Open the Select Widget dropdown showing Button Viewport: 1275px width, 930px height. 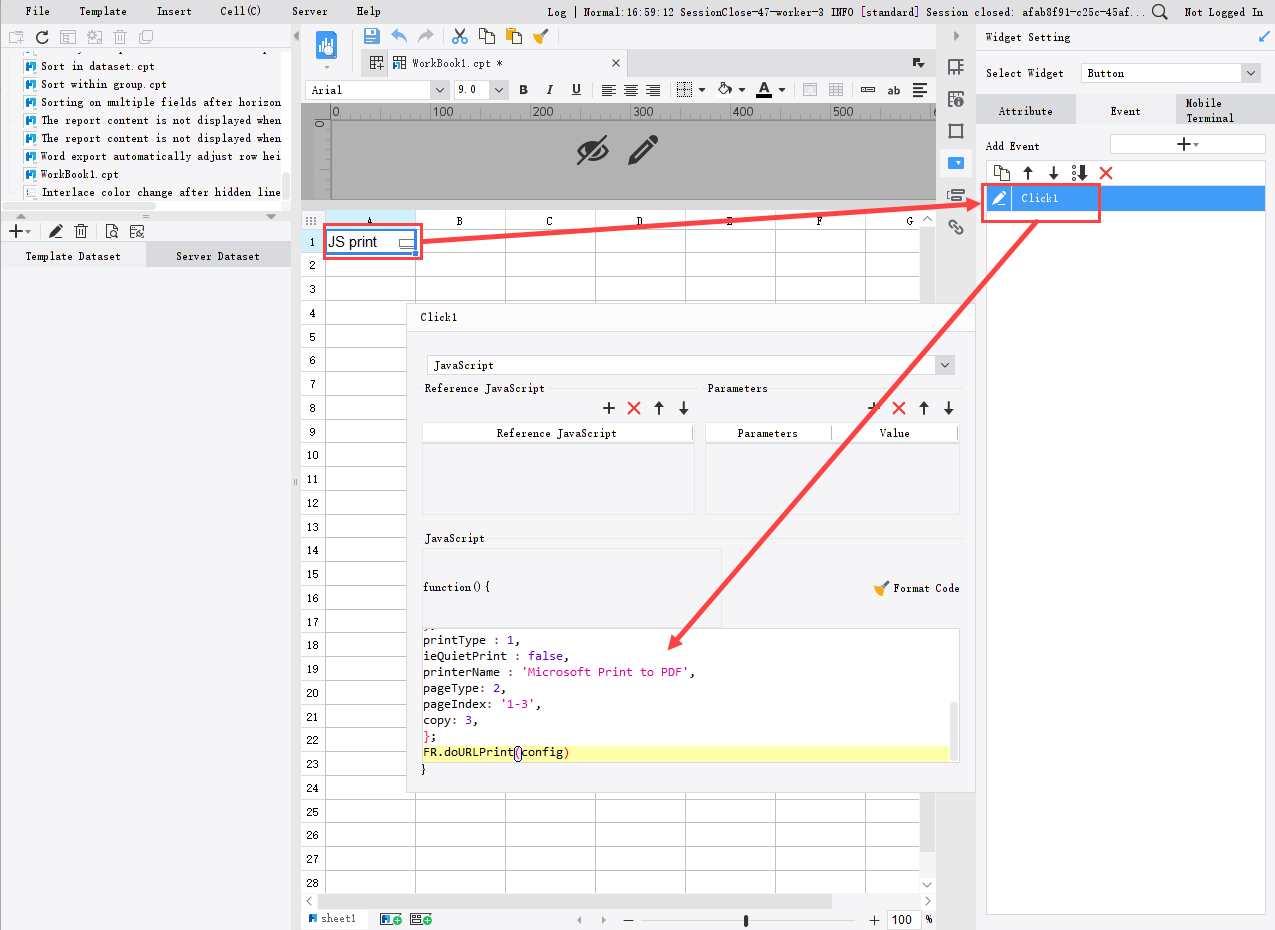point(1250,72)
